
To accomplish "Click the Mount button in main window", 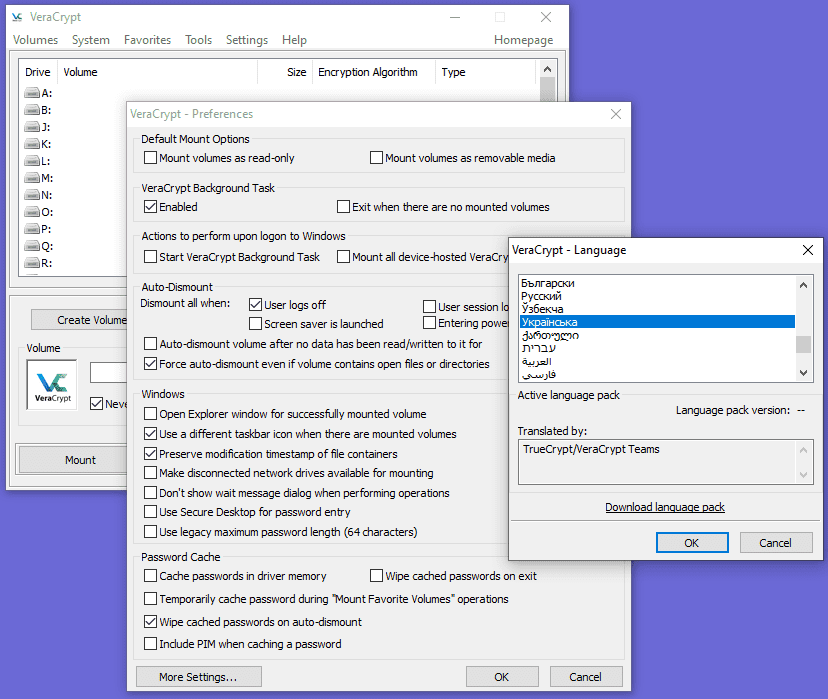I will (x=73, y=460).
